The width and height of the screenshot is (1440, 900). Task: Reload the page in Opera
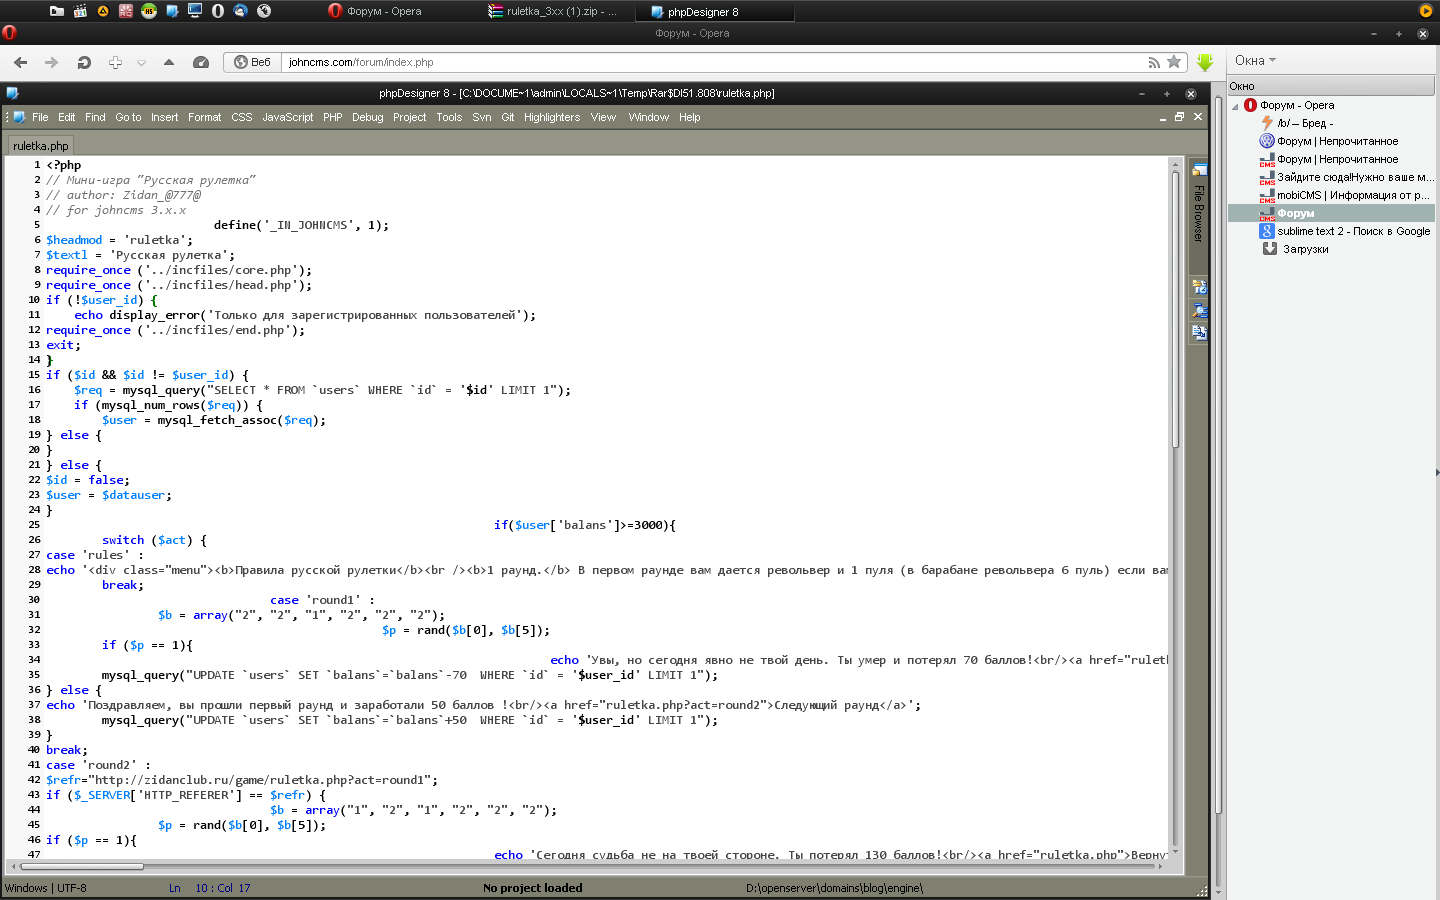click(84, 62)
